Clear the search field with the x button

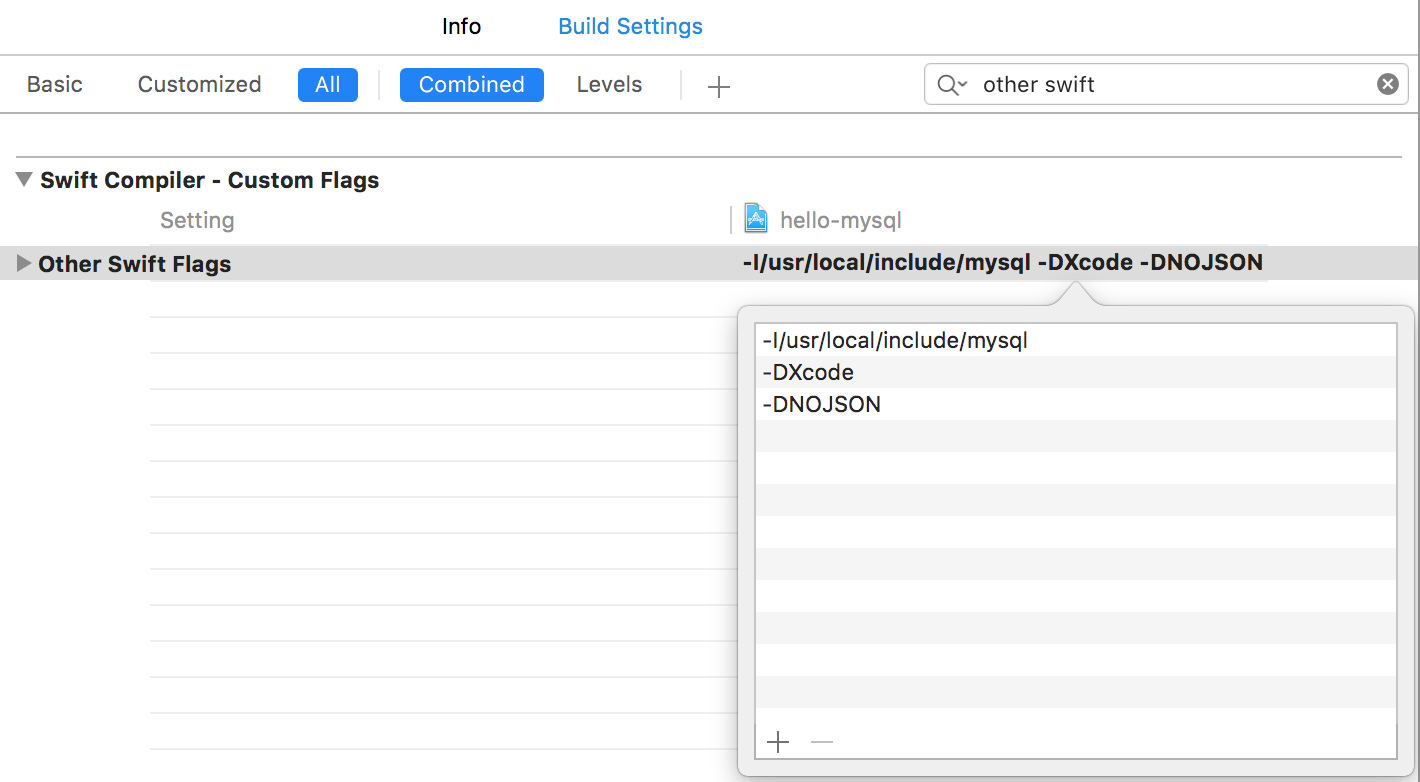pyautogui.click(x=1387, y=85)
